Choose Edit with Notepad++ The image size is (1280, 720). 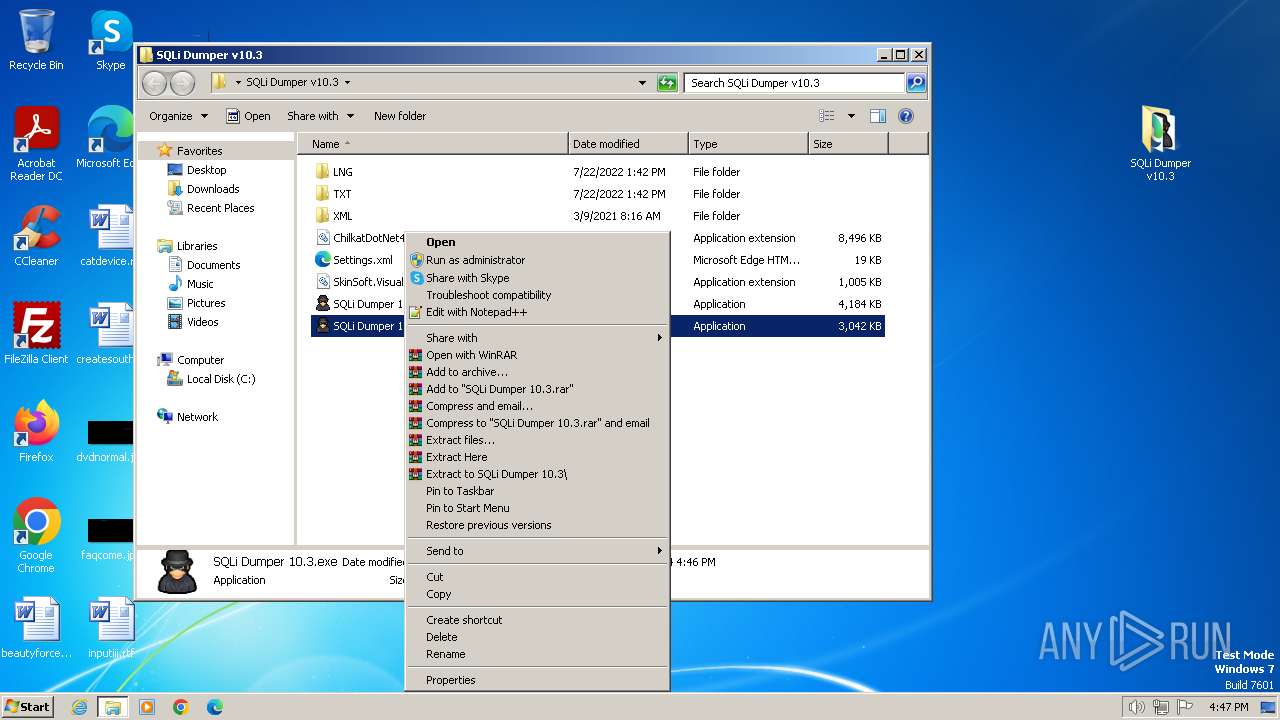537,312
